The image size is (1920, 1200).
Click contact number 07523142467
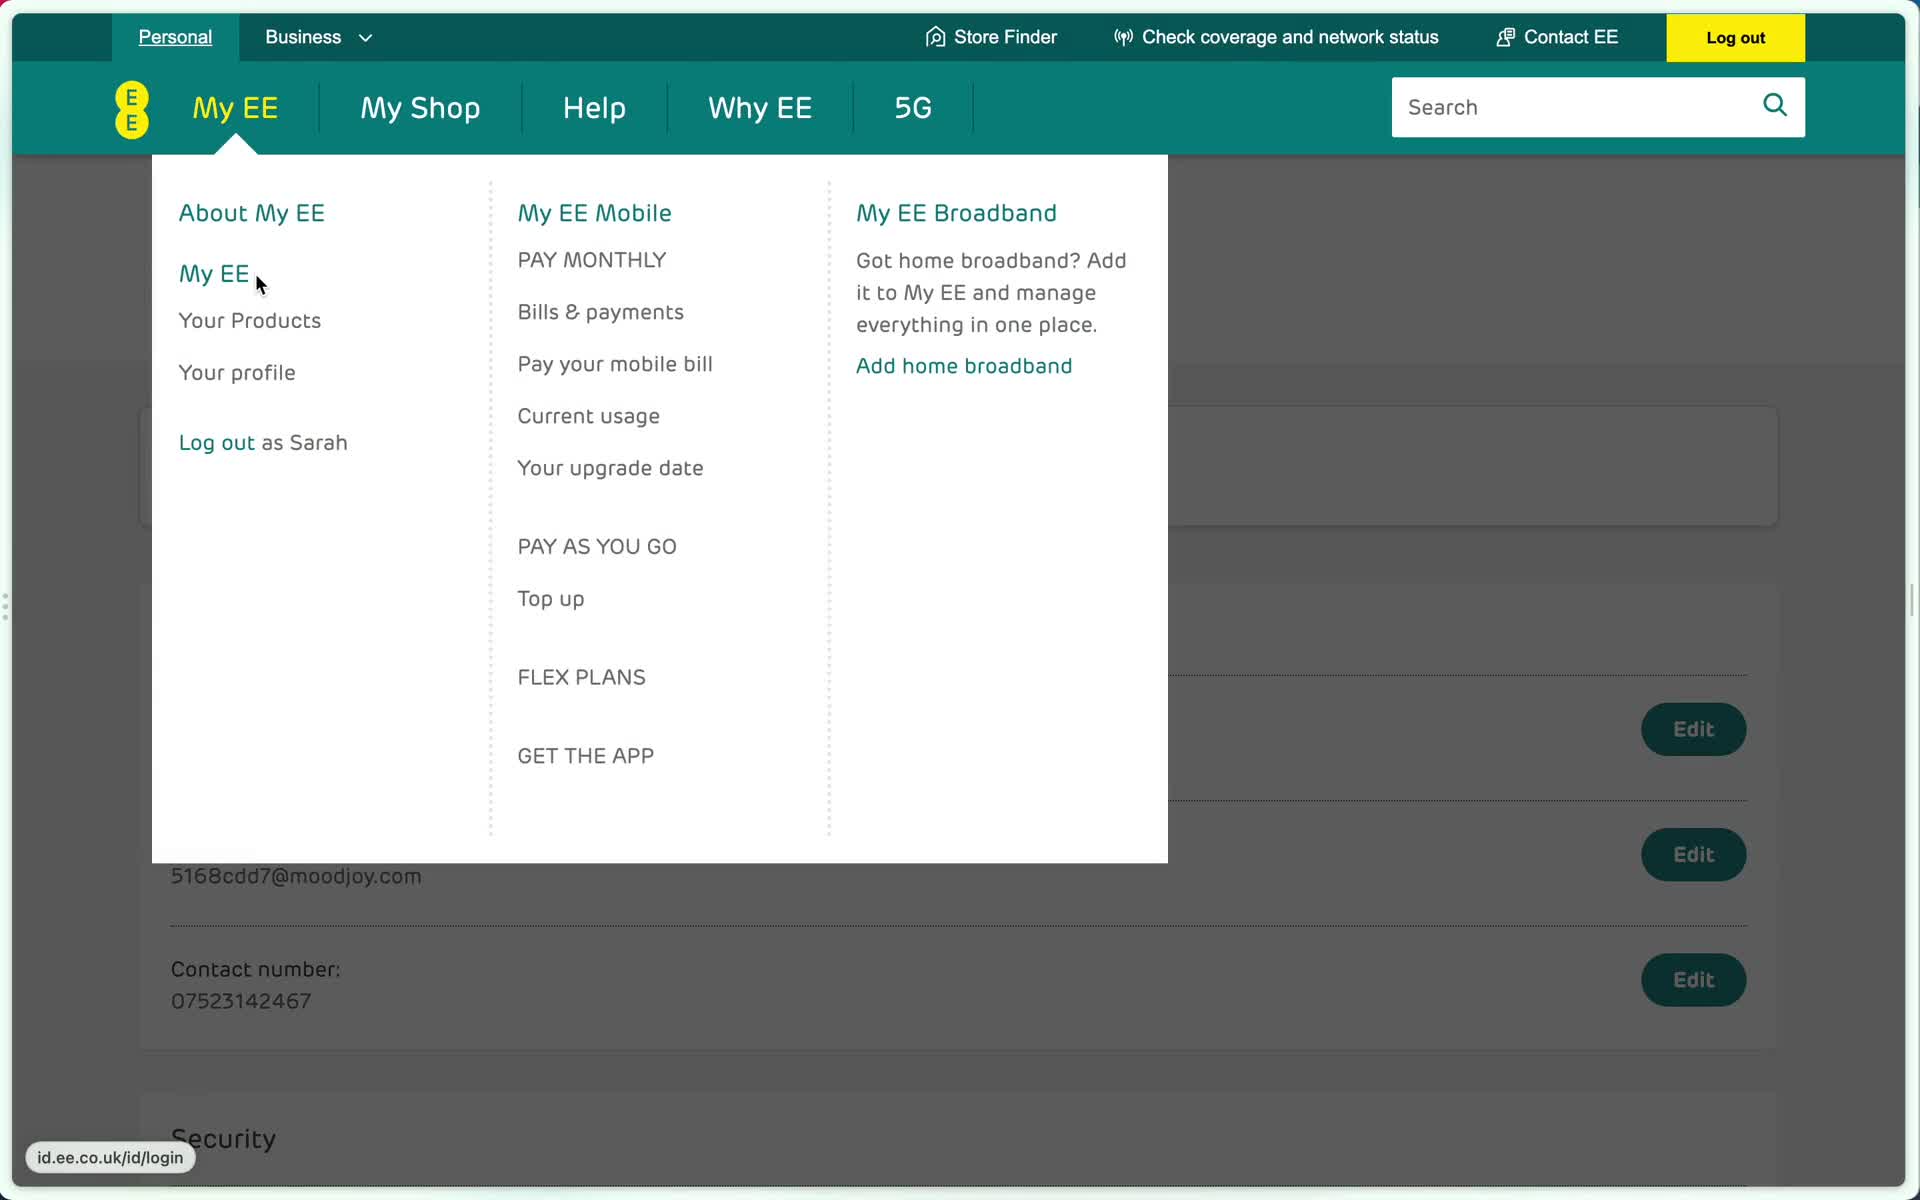241,1002
